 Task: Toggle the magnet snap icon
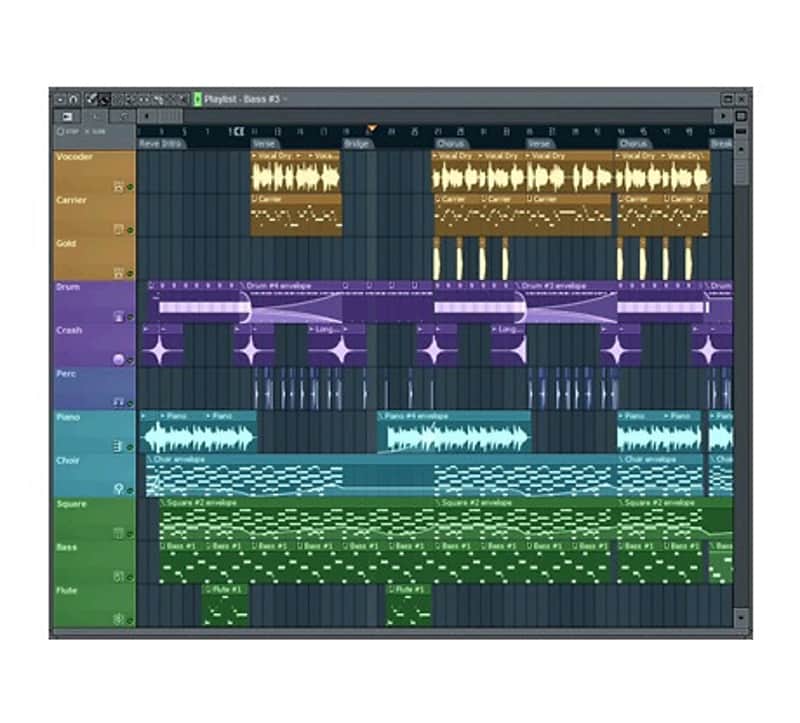[x=73, y=99]
